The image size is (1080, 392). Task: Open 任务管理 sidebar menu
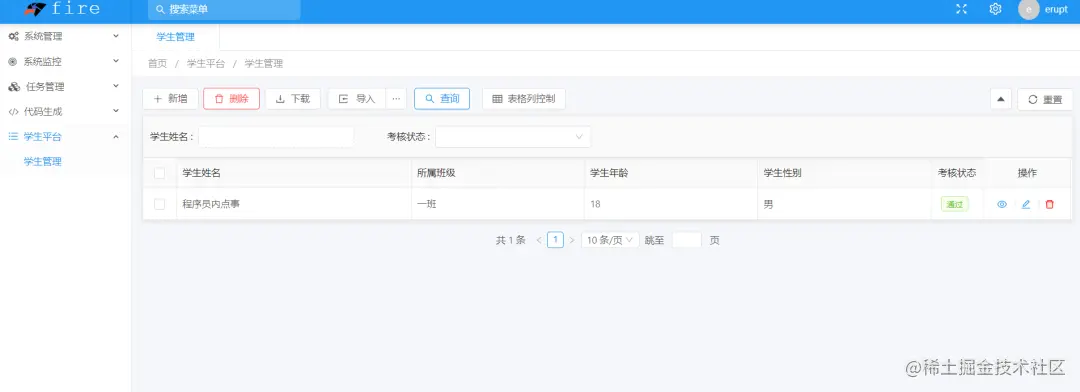pos(65,87)
